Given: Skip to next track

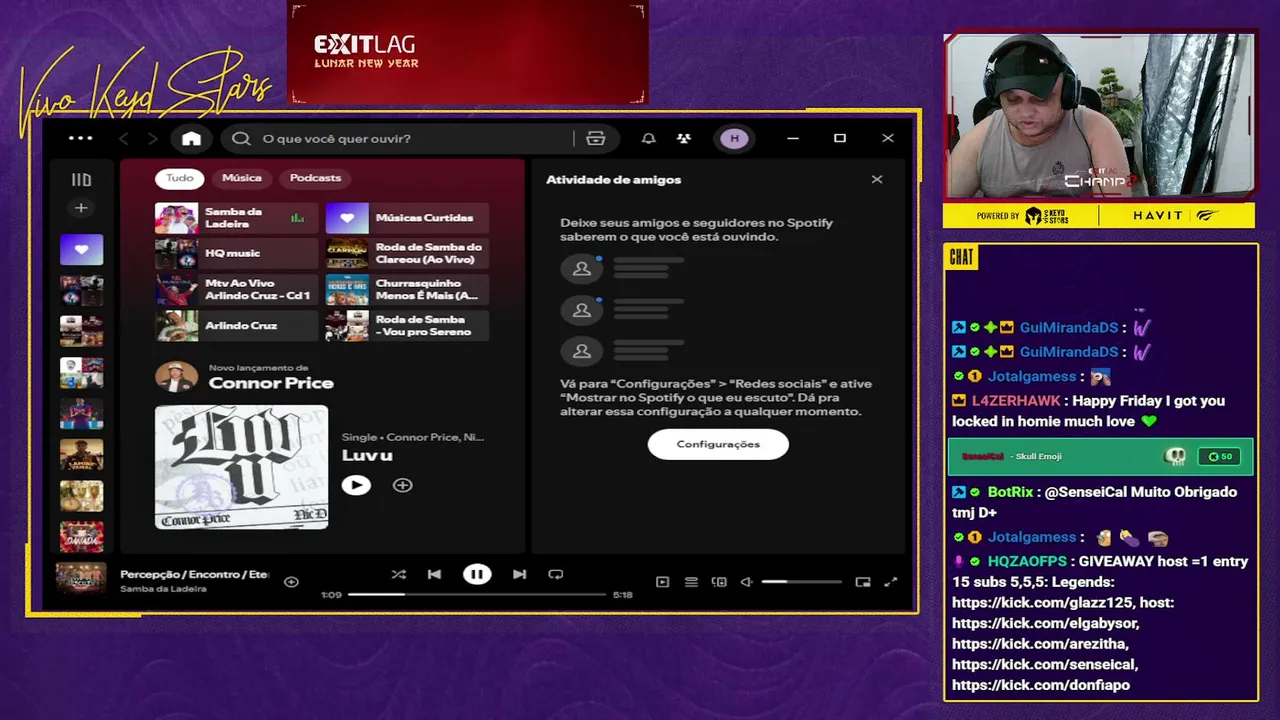Looking at the screenshot, I should point(519,574).
